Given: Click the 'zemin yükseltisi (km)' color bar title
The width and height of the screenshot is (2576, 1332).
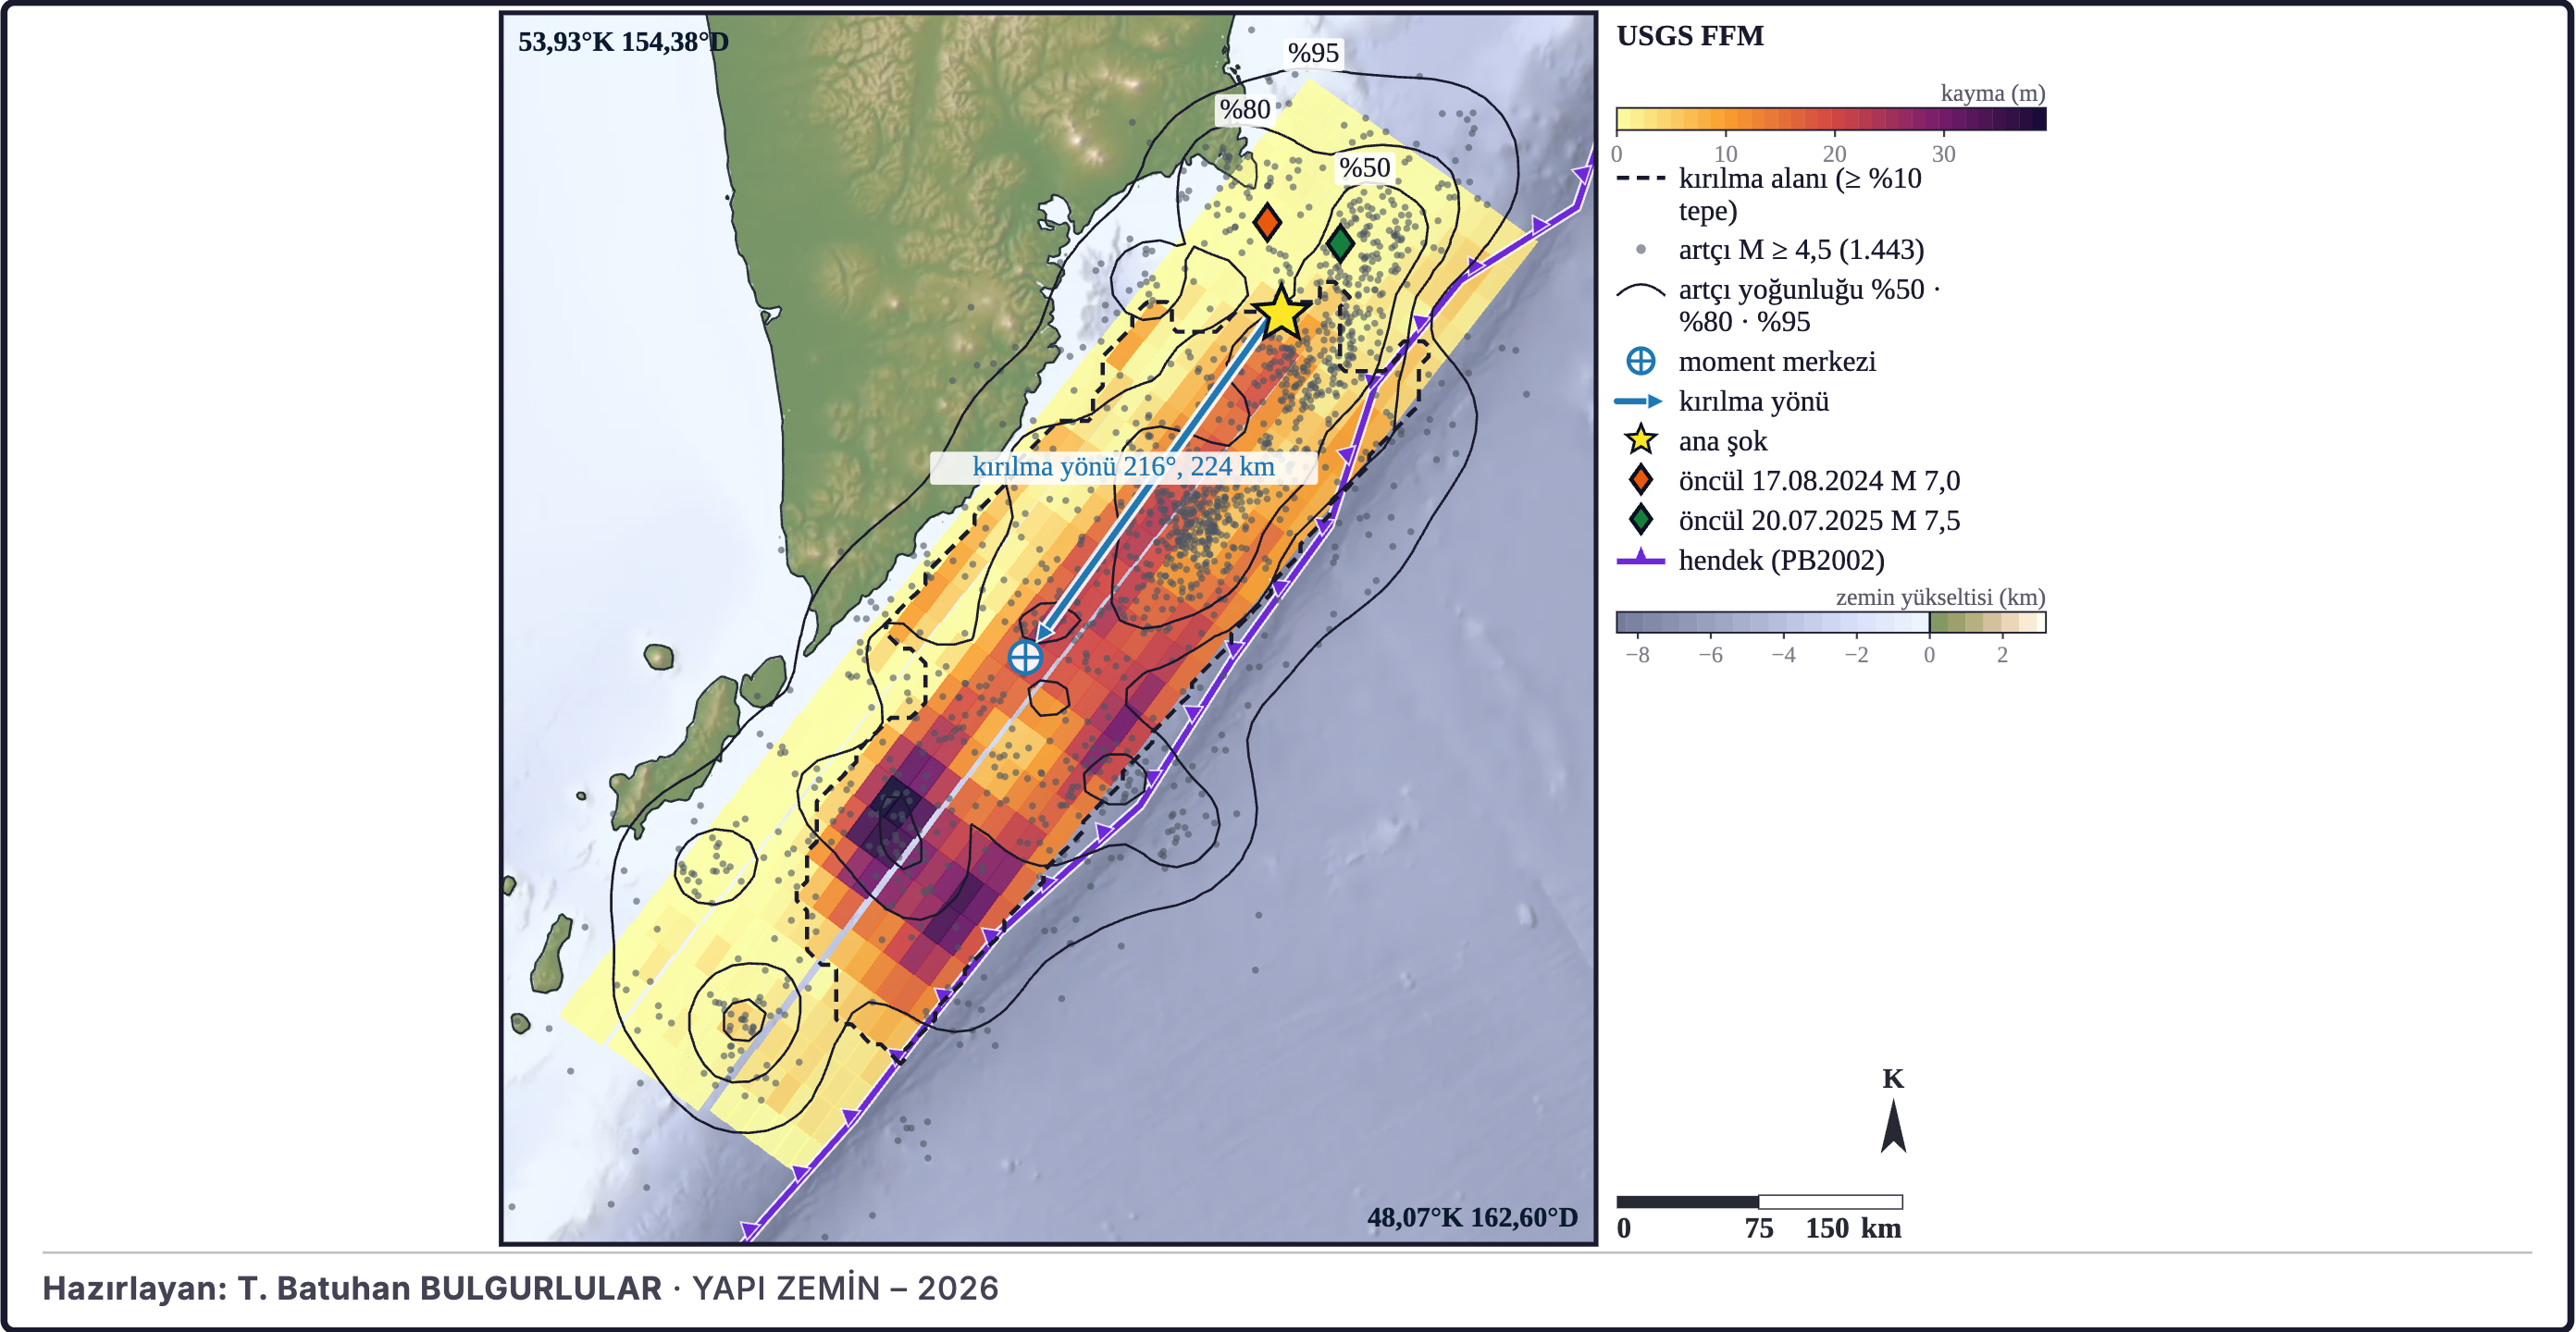Looking at the screenshot, I should (x=1940, y=597).
